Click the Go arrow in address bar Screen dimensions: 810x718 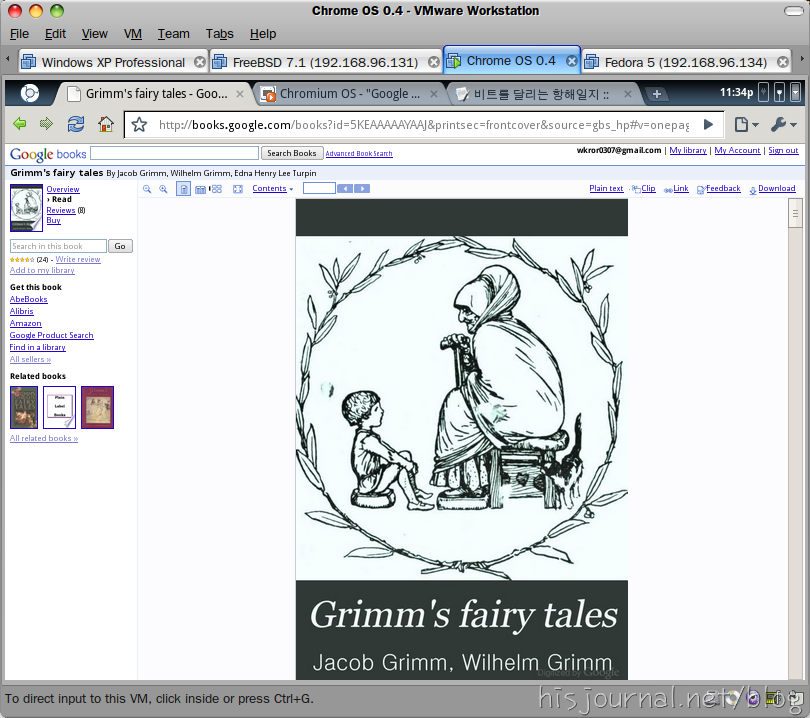point(708,124)
